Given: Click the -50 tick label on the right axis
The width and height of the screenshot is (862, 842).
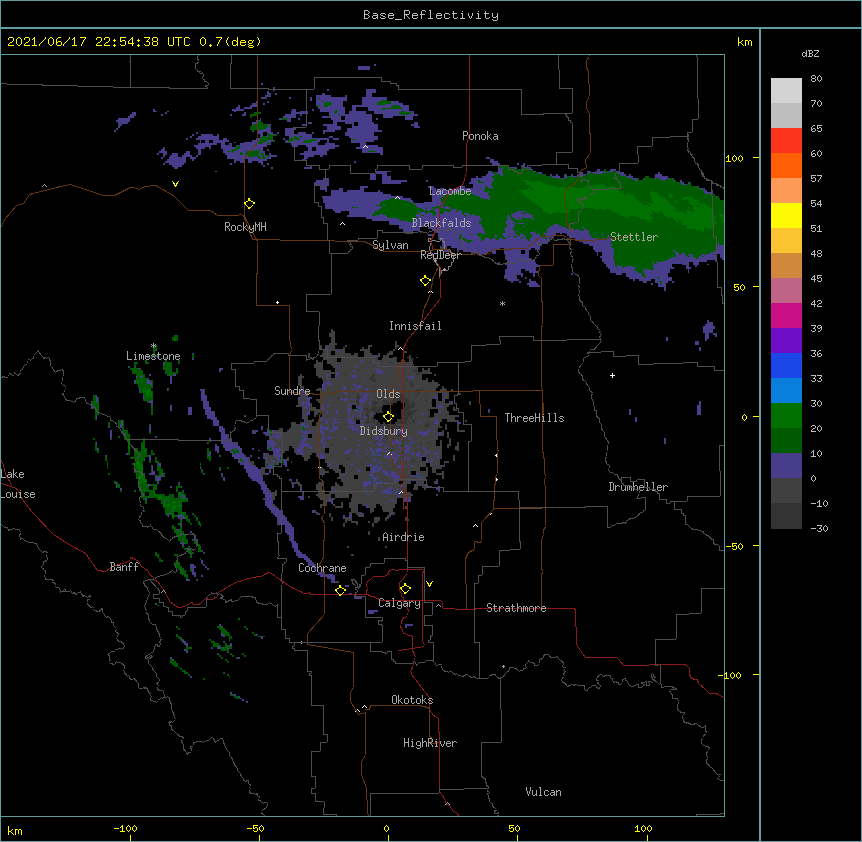Looking at the screenshot, I should click(x=734, y=546).
